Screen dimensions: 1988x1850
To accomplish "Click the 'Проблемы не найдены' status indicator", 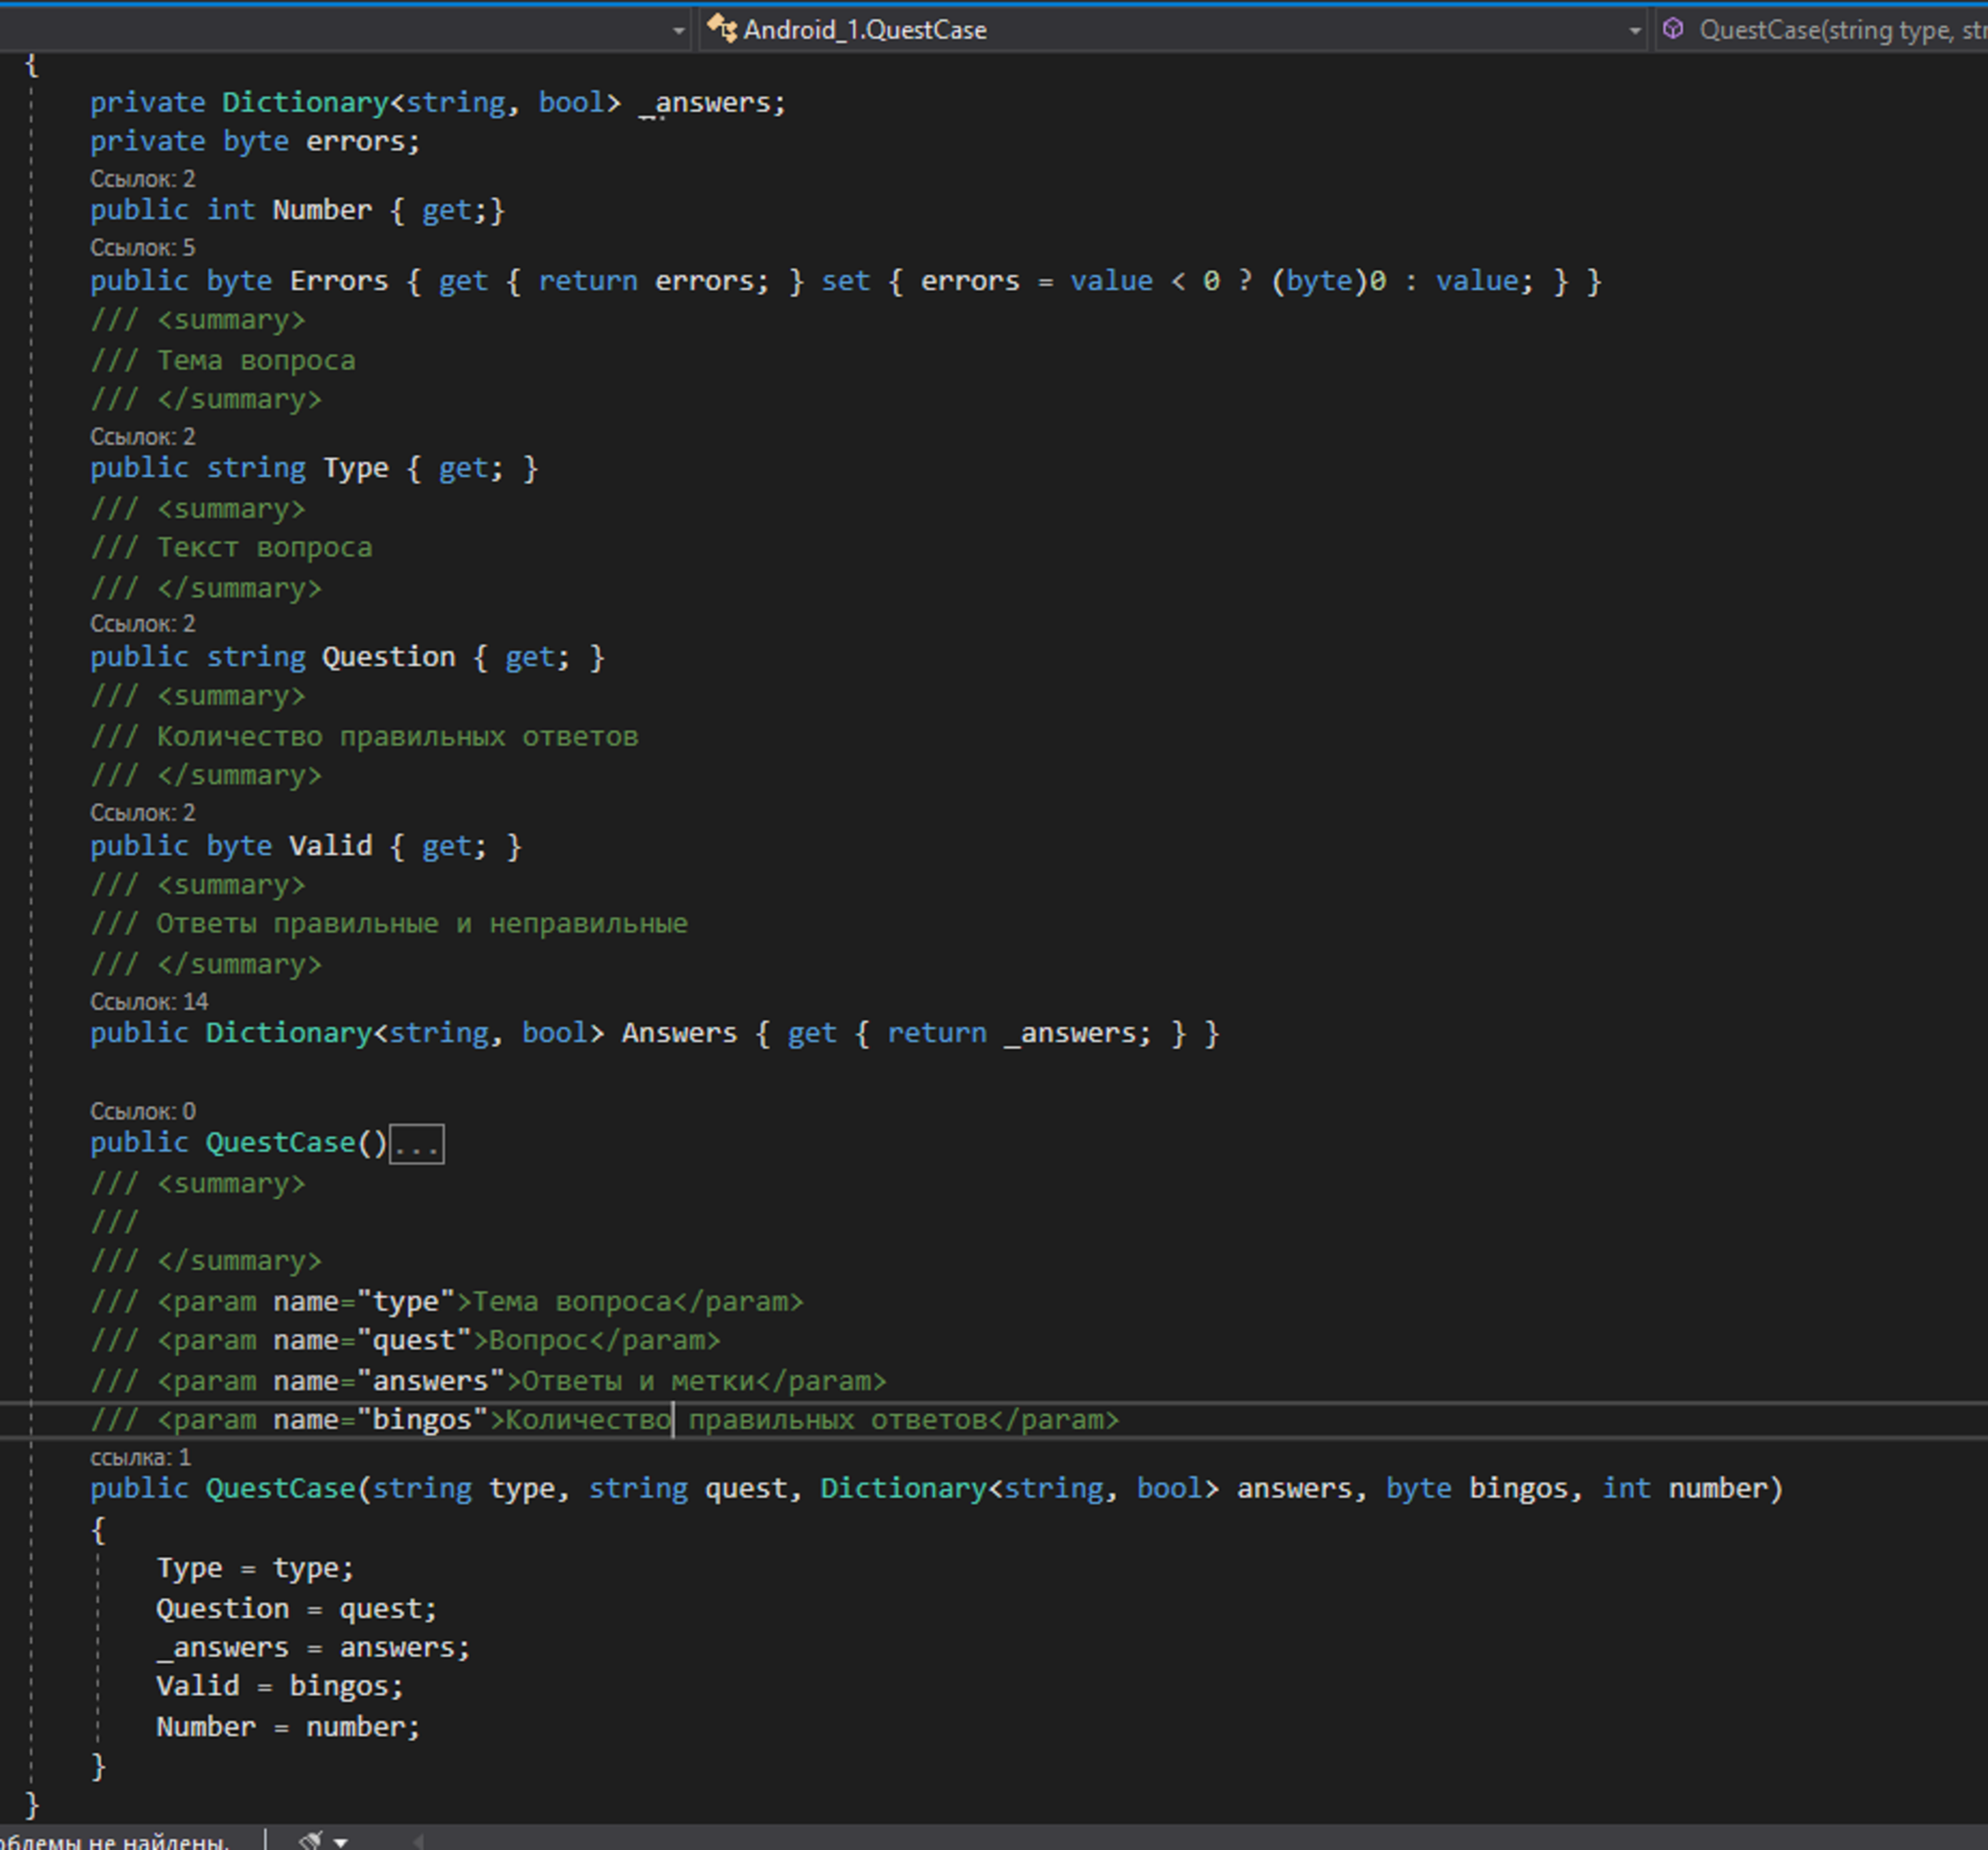I will 115,1841.
